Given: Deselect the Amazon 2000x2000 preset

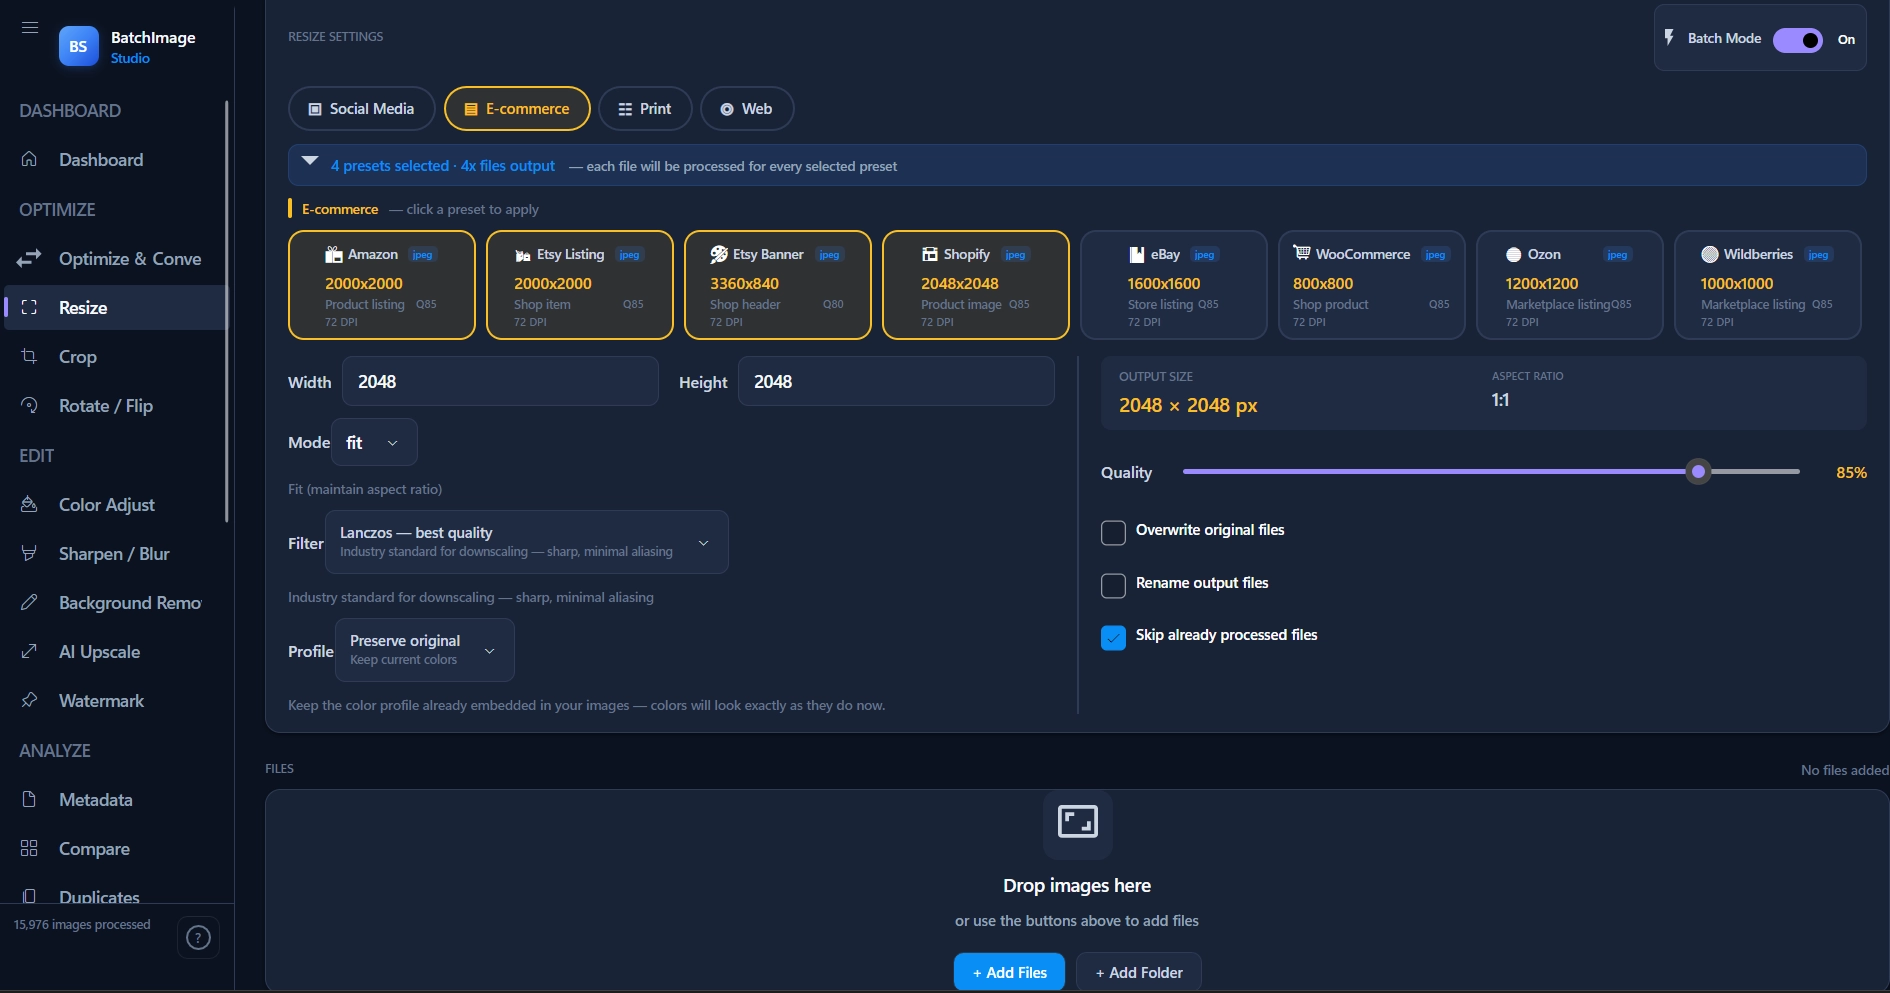Looking at the screenshot, I should tap(382, 285).
